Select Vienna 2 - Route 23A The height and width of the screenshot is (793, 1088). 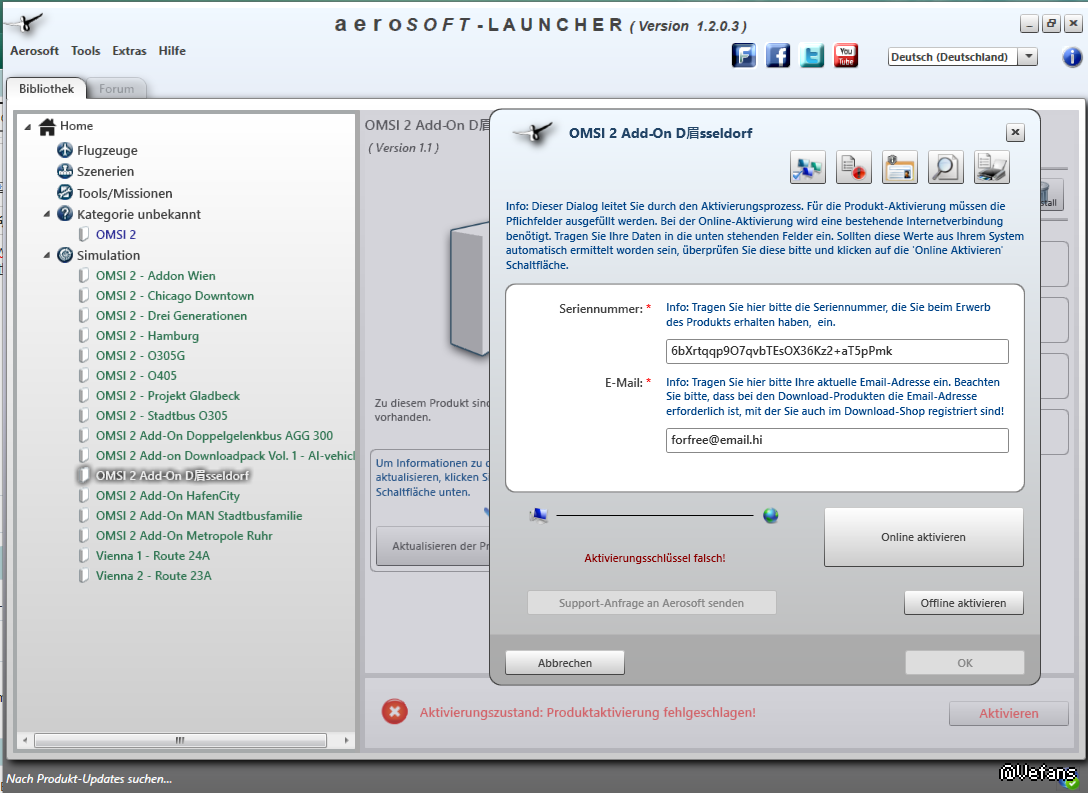(x=153, y=576)
